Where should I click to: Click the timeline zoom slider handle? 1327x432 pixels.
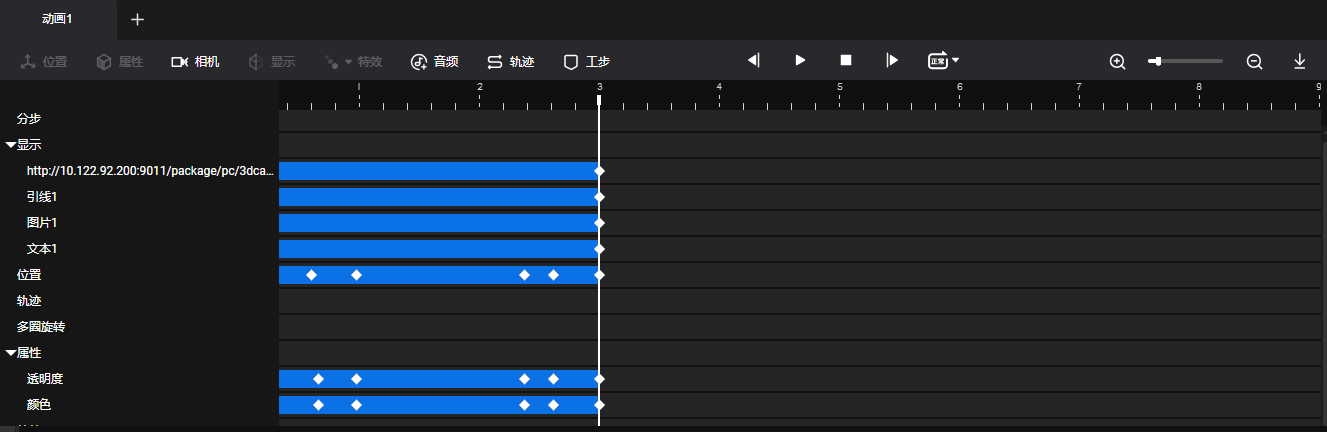[x=1157, y=61]
